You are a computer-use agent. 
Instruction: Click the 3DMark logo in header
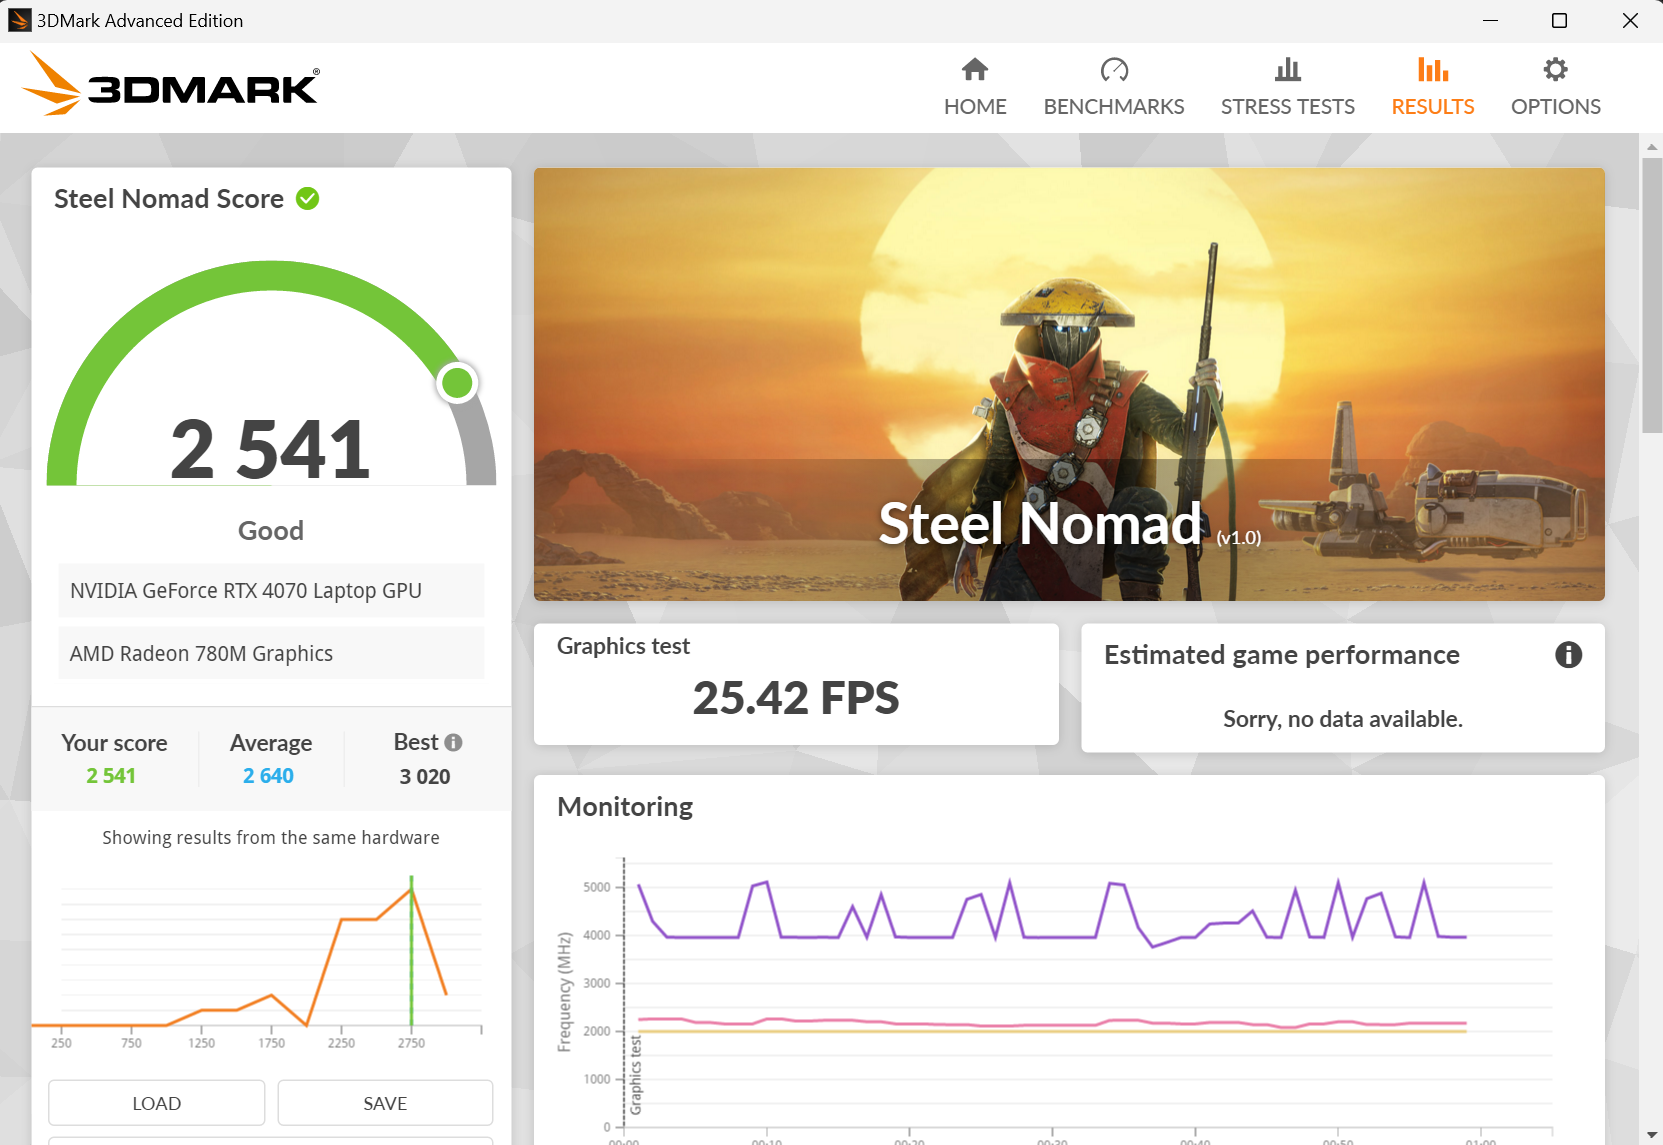[x=171, y=84]
